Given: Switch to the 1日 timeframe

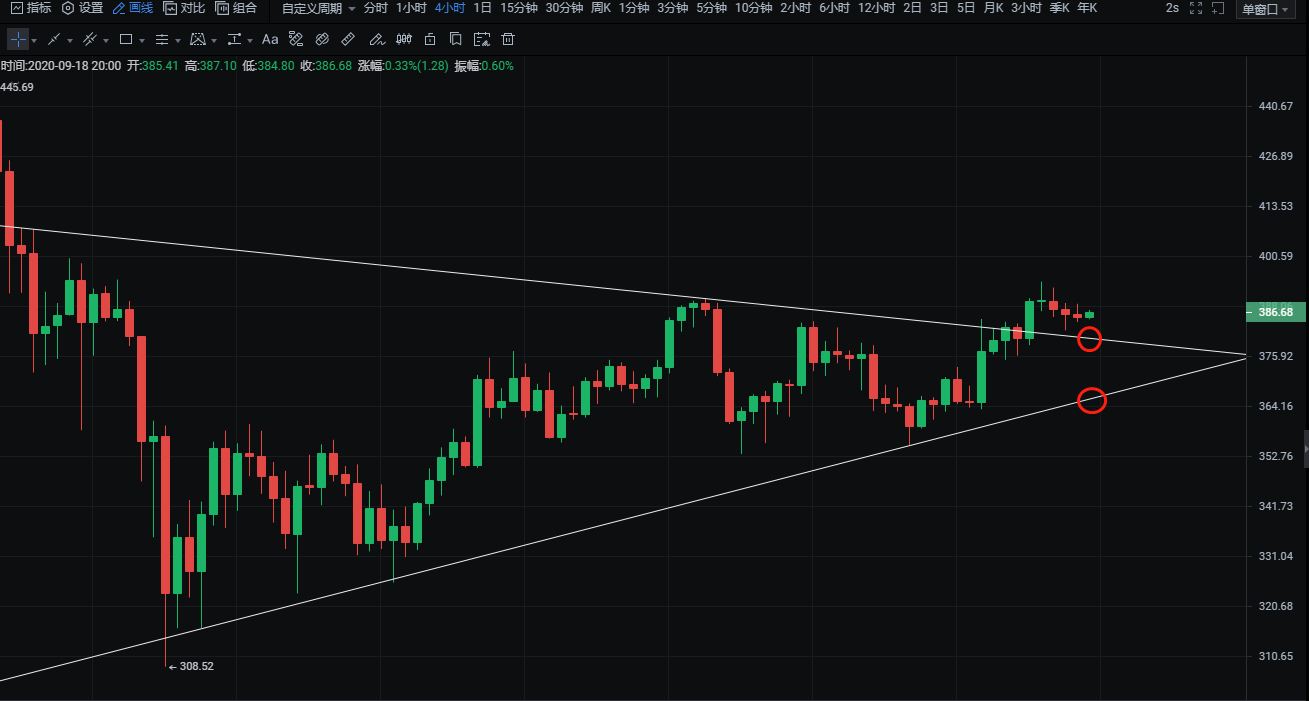Looking at the screenshot, I should [482, 8].
